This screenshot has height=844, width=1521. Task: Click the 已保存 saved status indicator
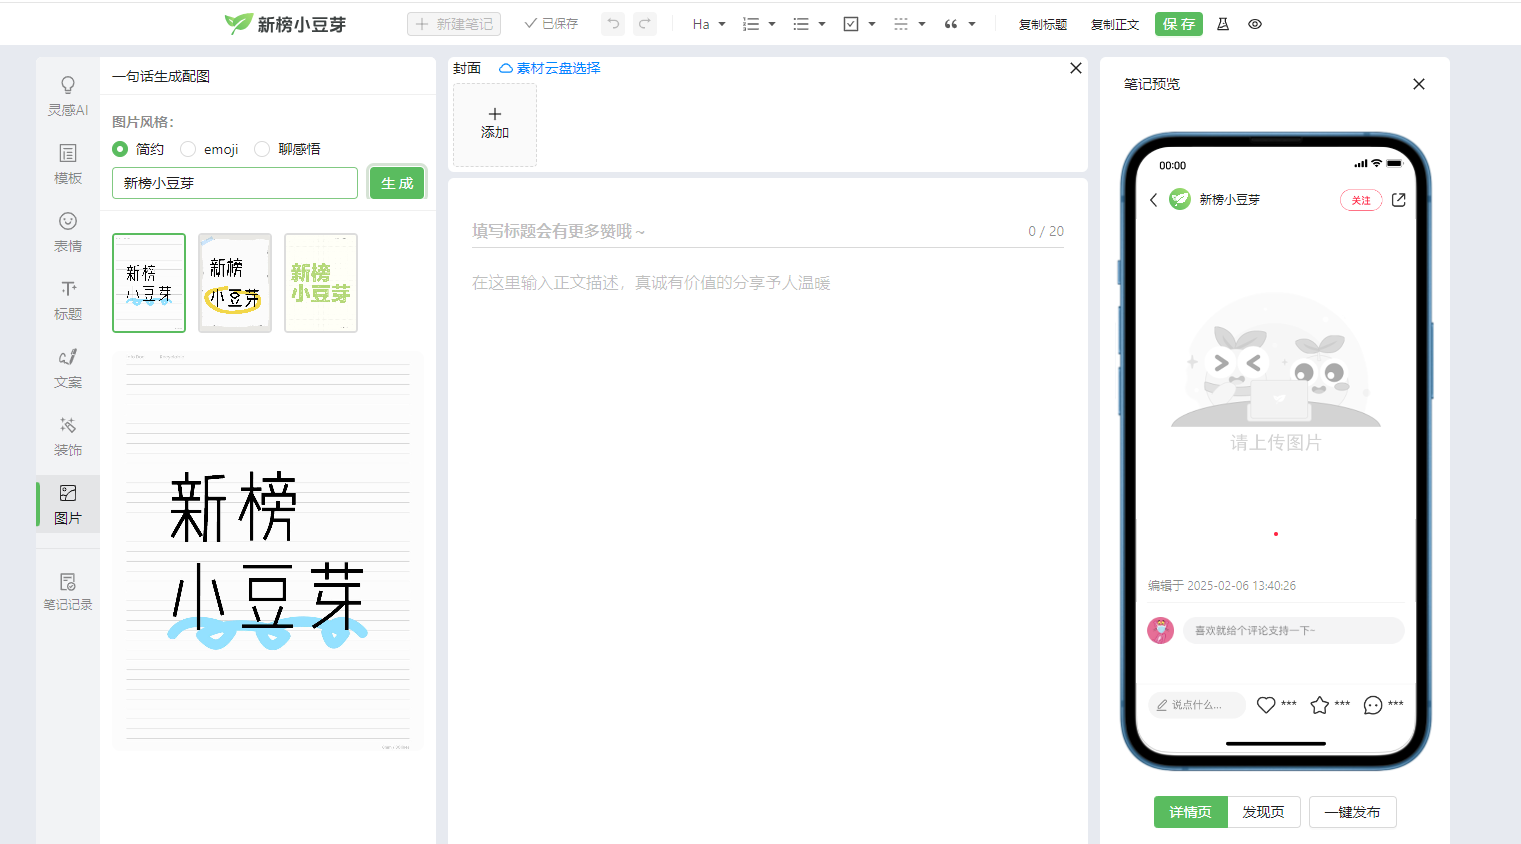[x=551, y=24]
